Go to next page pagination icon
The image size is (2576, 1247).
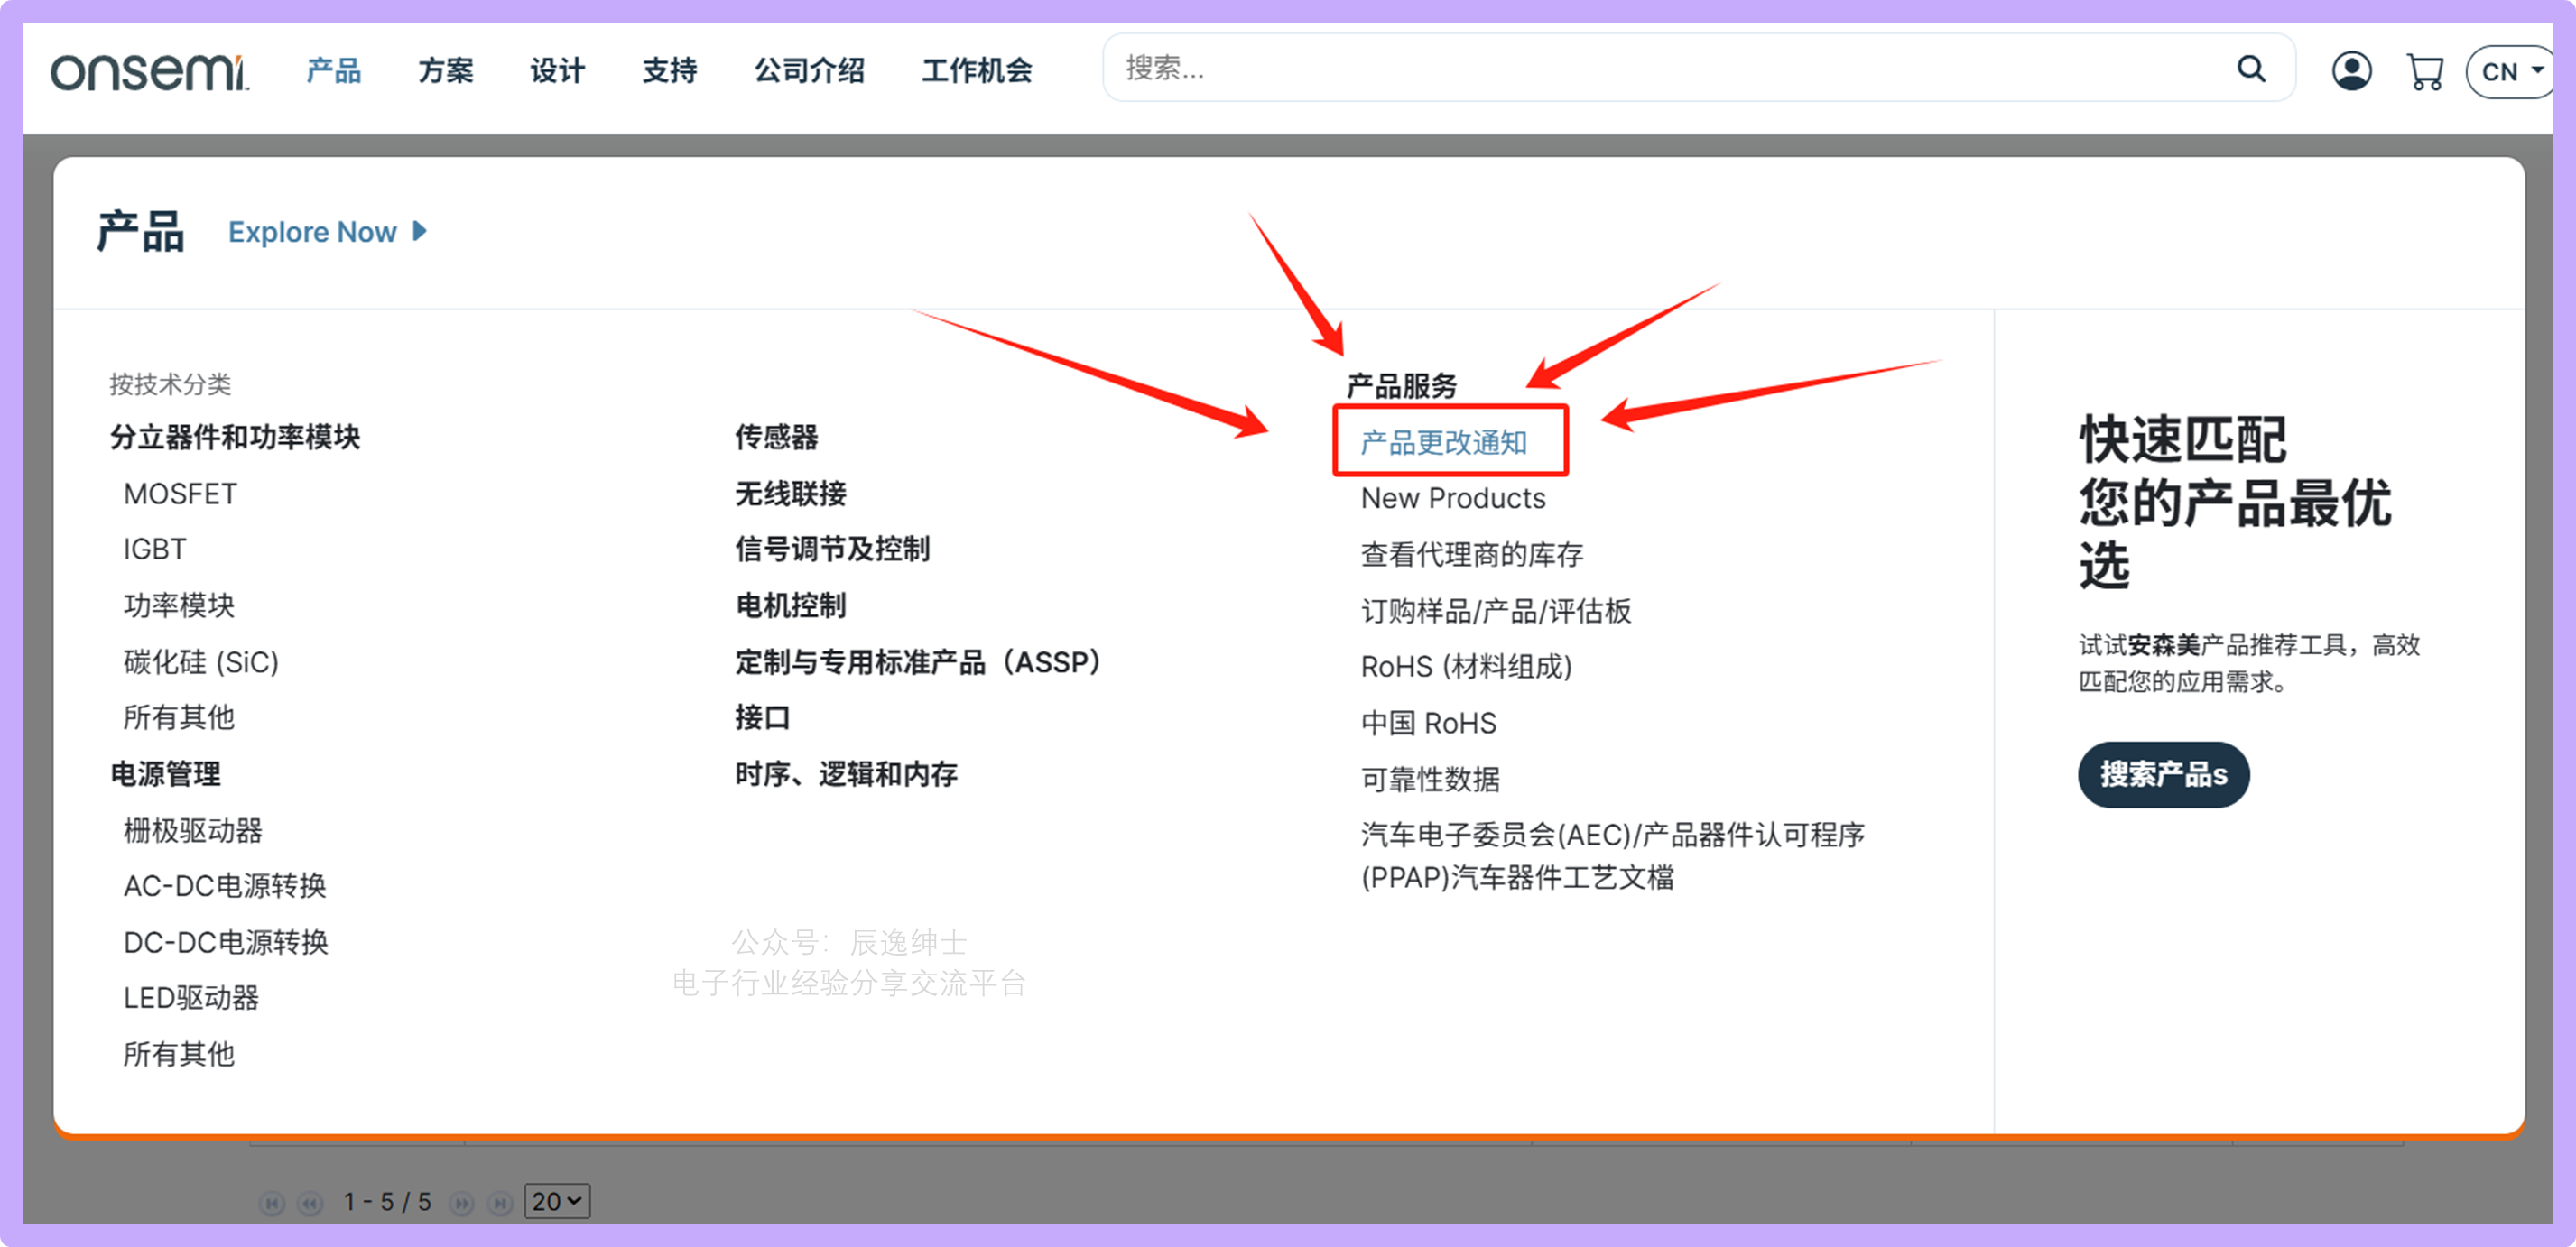pos(462,1202)
